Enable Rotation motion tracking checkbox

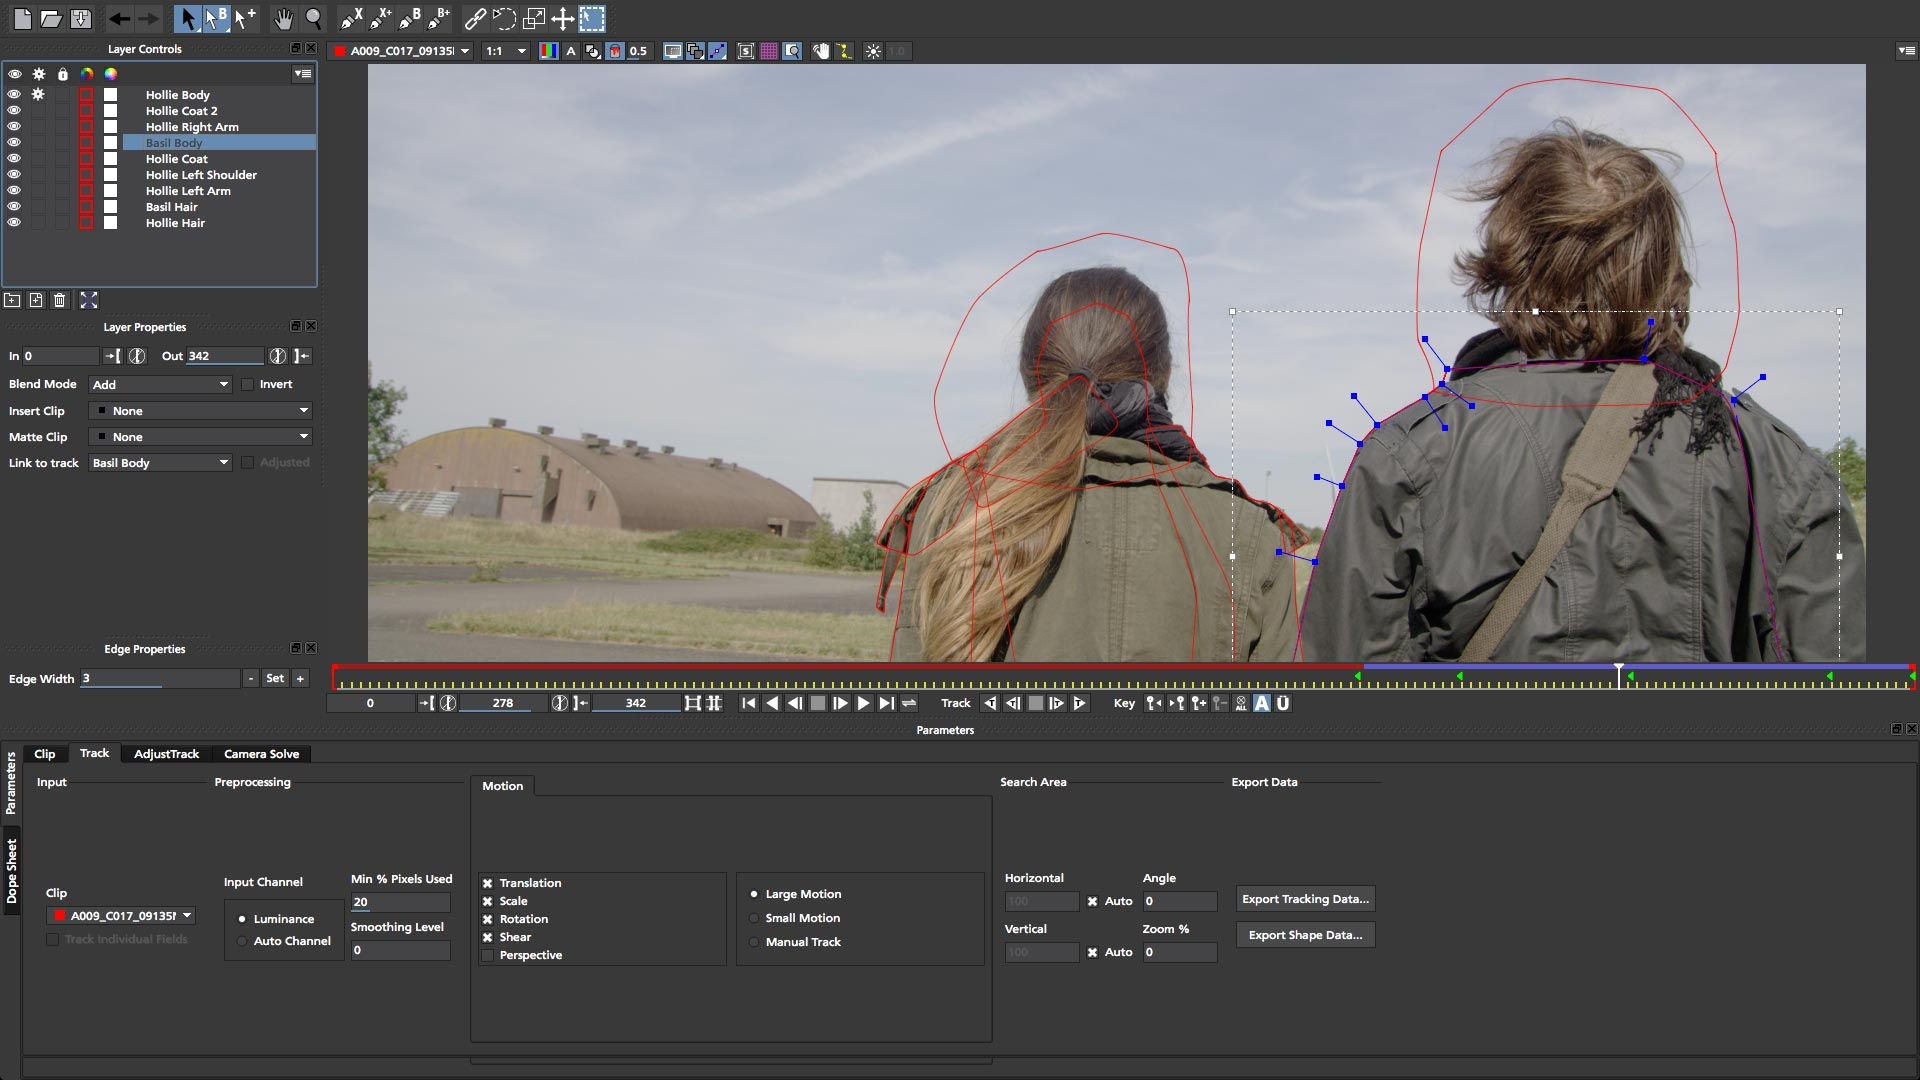488,918
